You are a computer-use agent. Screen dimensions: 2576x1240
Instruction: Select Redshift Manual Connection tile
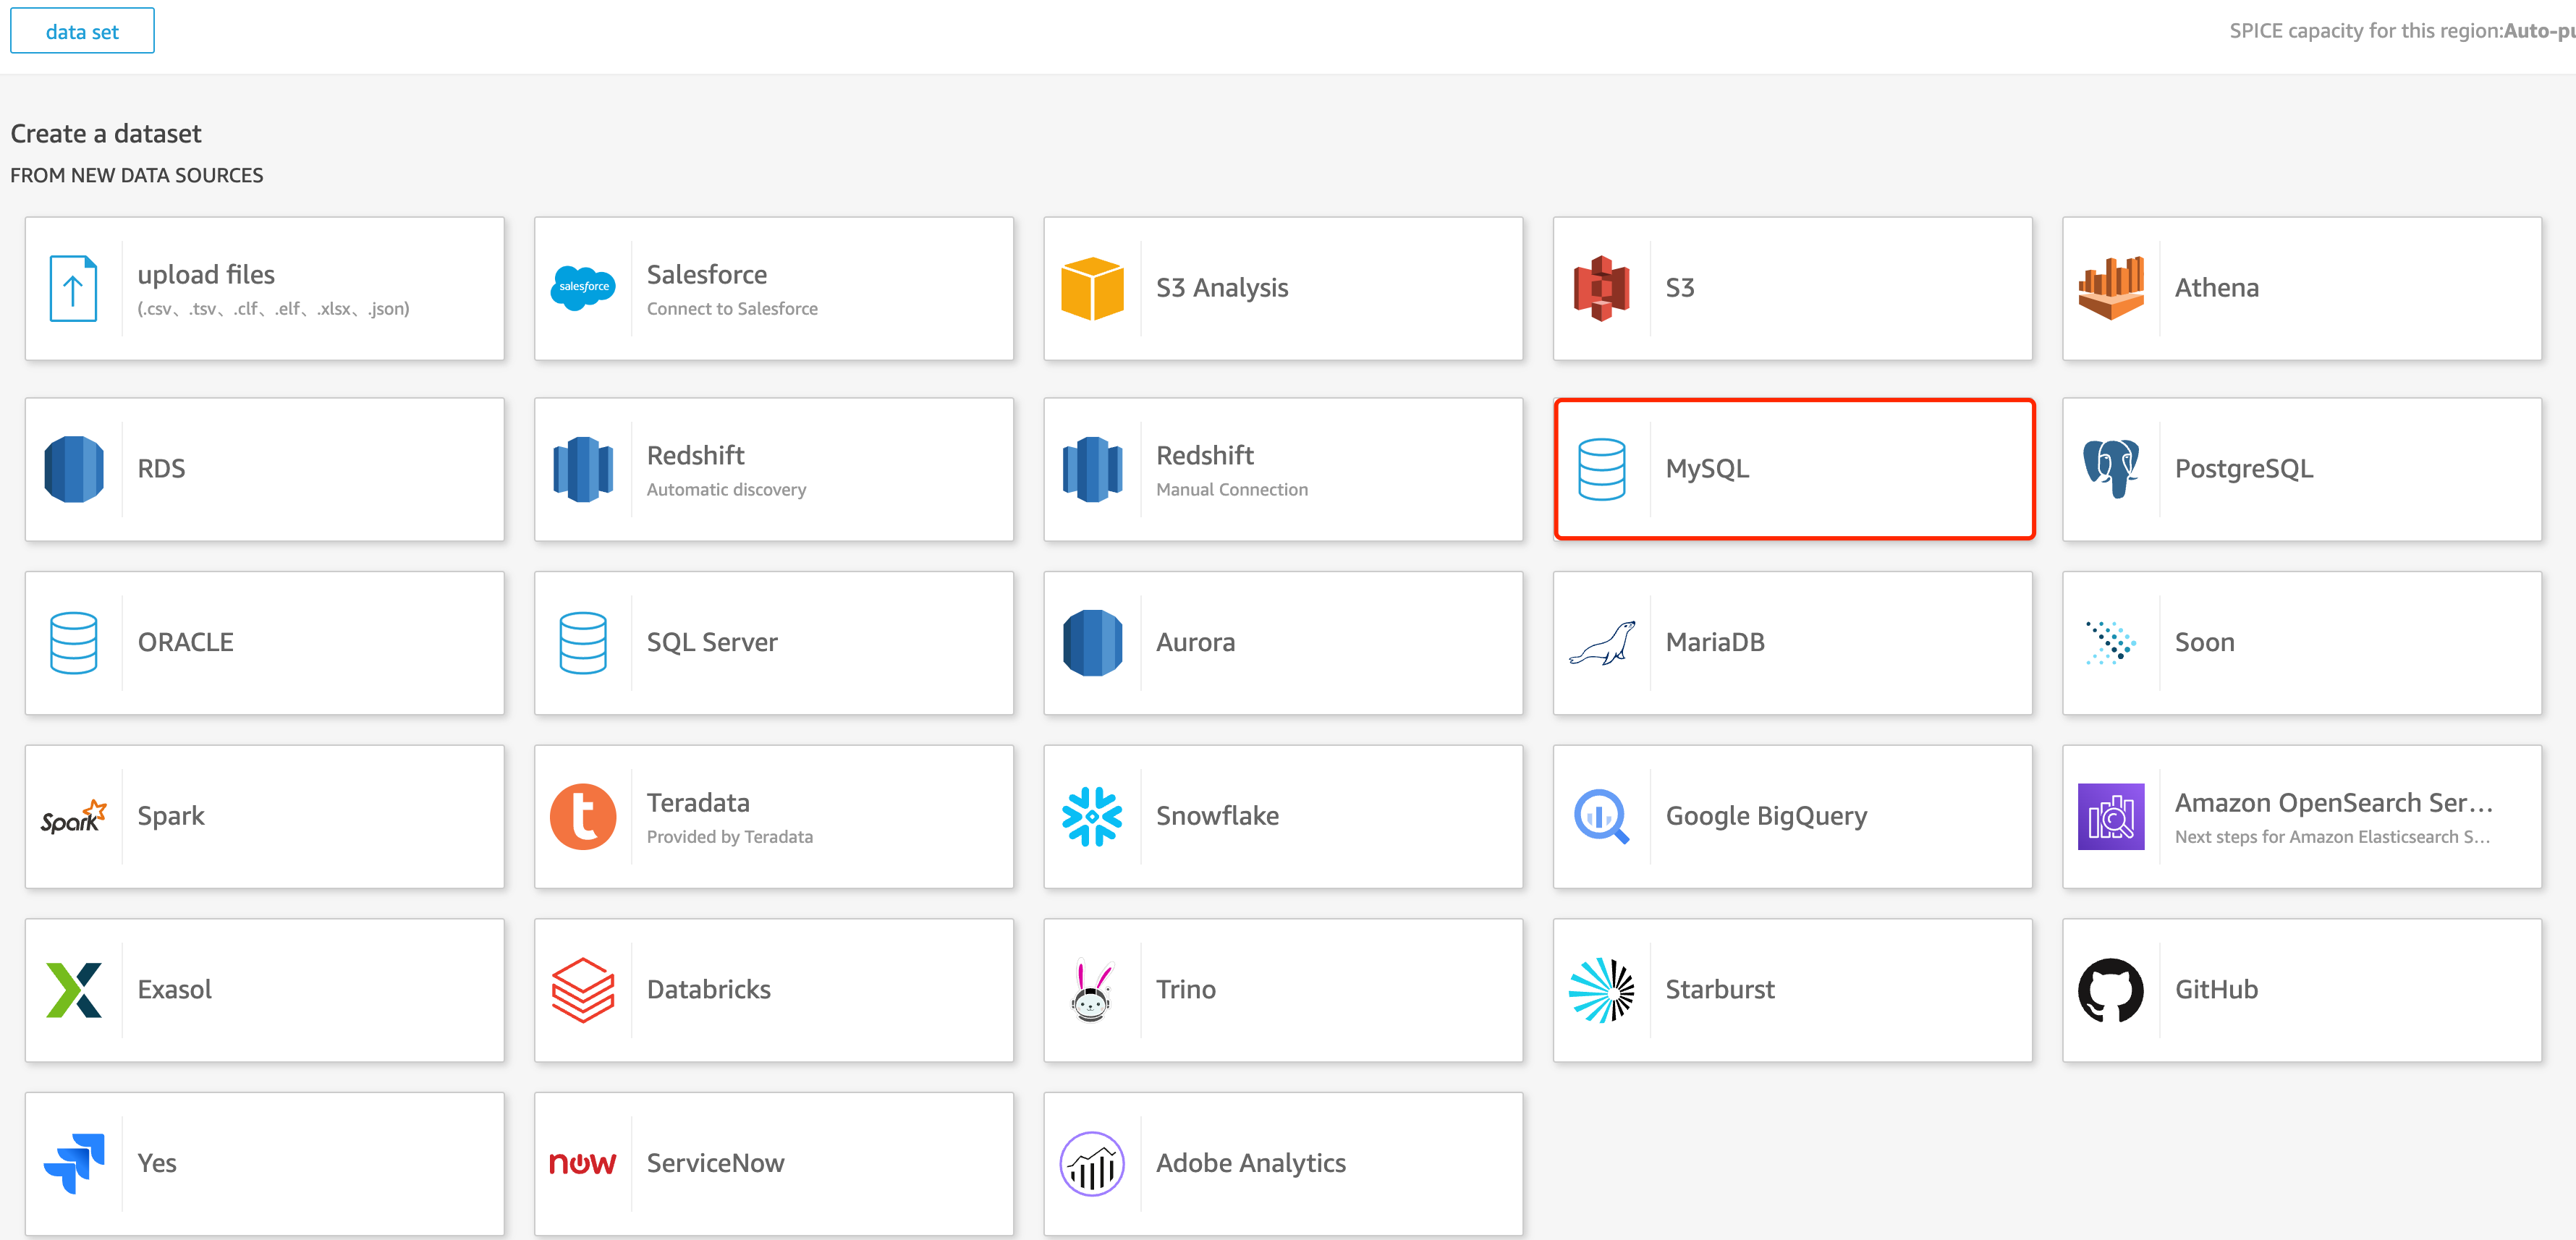[1283, 469]
